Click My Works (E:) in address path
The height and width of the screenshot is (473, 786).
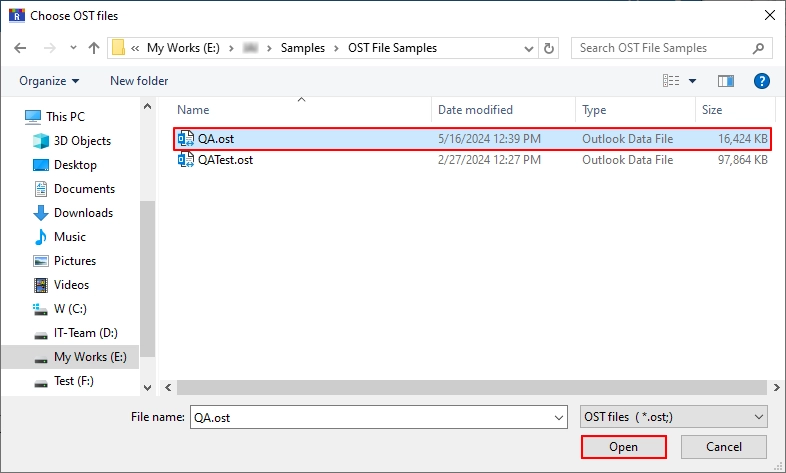coord(183,48)
